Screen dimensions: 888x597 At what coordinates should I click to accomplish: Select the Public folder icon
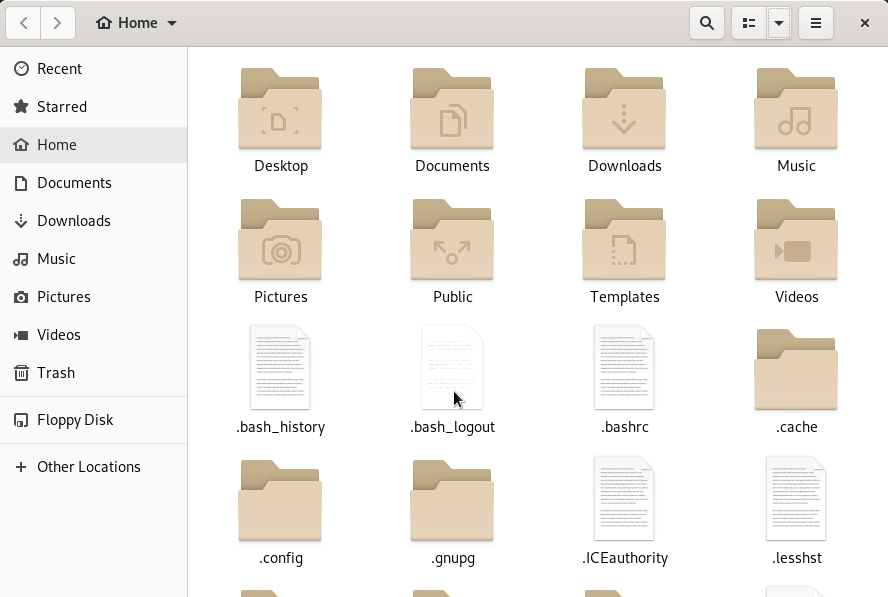pyautogui.click(x=452, y=240)
